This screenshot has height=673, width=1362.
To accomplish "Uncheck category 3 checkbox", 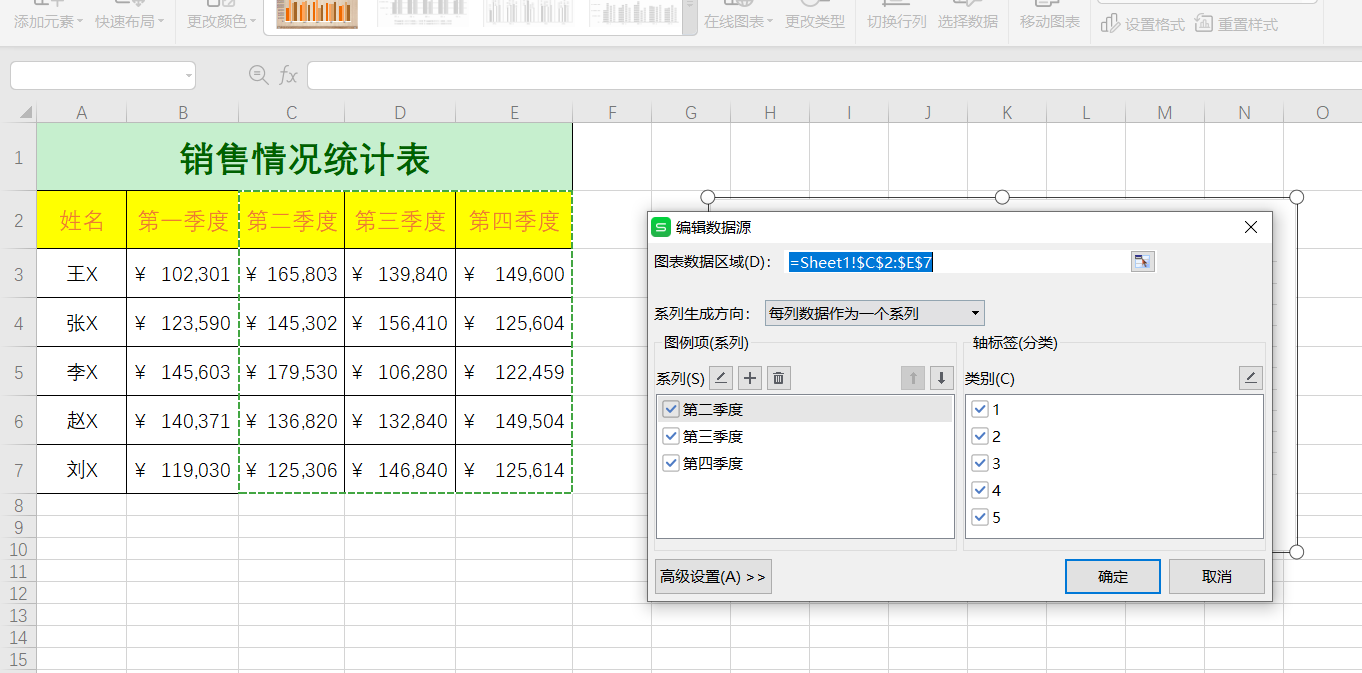I will [980, 463].
